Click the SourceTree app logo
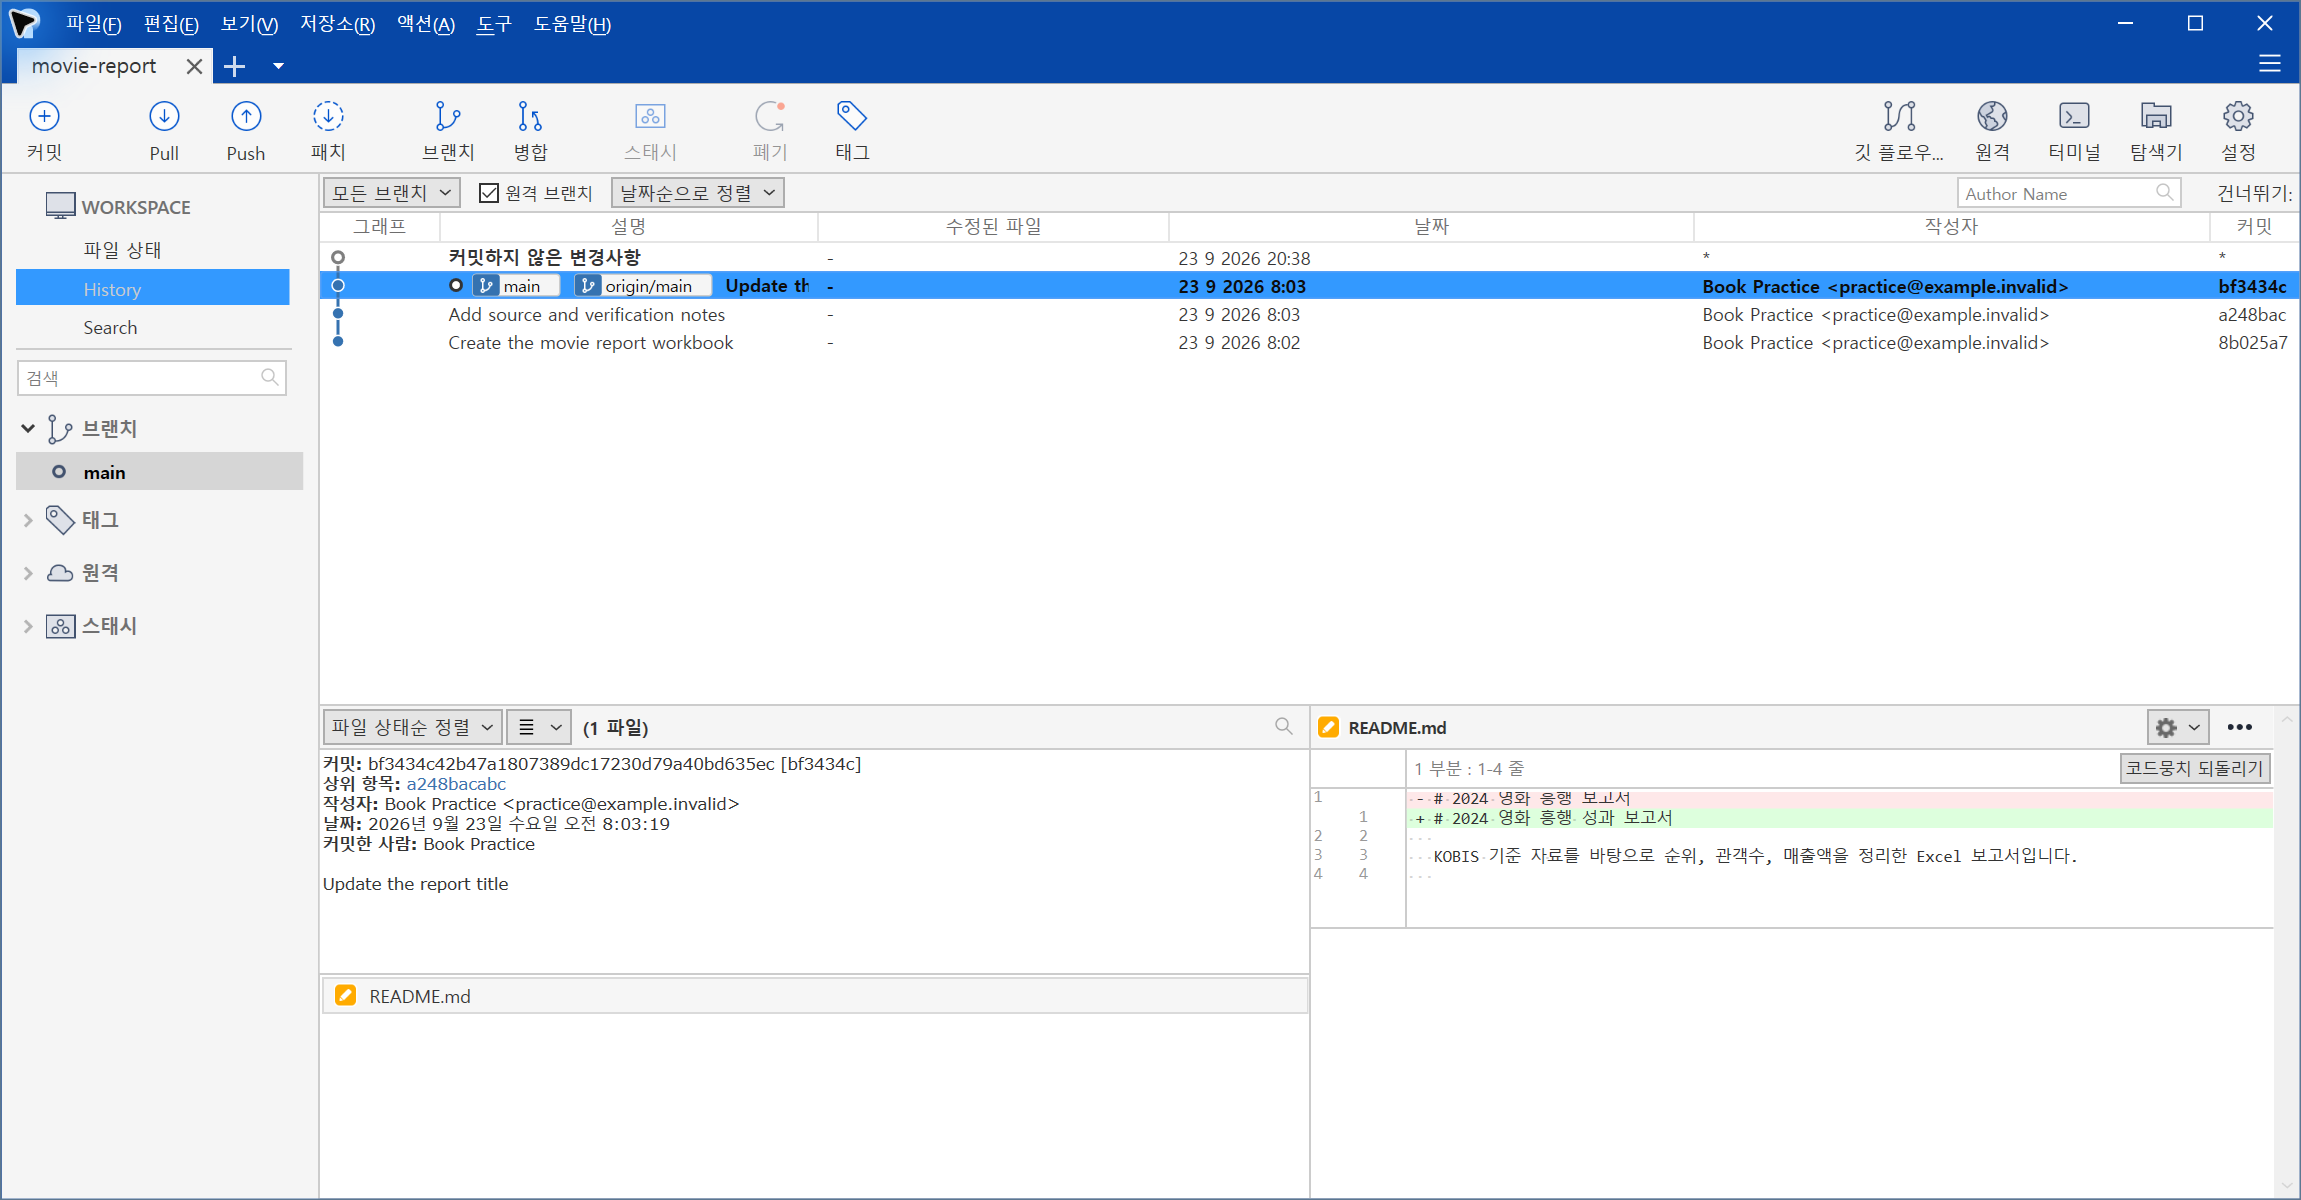Image resolution: width=2301 pixels, height=1200 pixels. click(x=24, y=22)
